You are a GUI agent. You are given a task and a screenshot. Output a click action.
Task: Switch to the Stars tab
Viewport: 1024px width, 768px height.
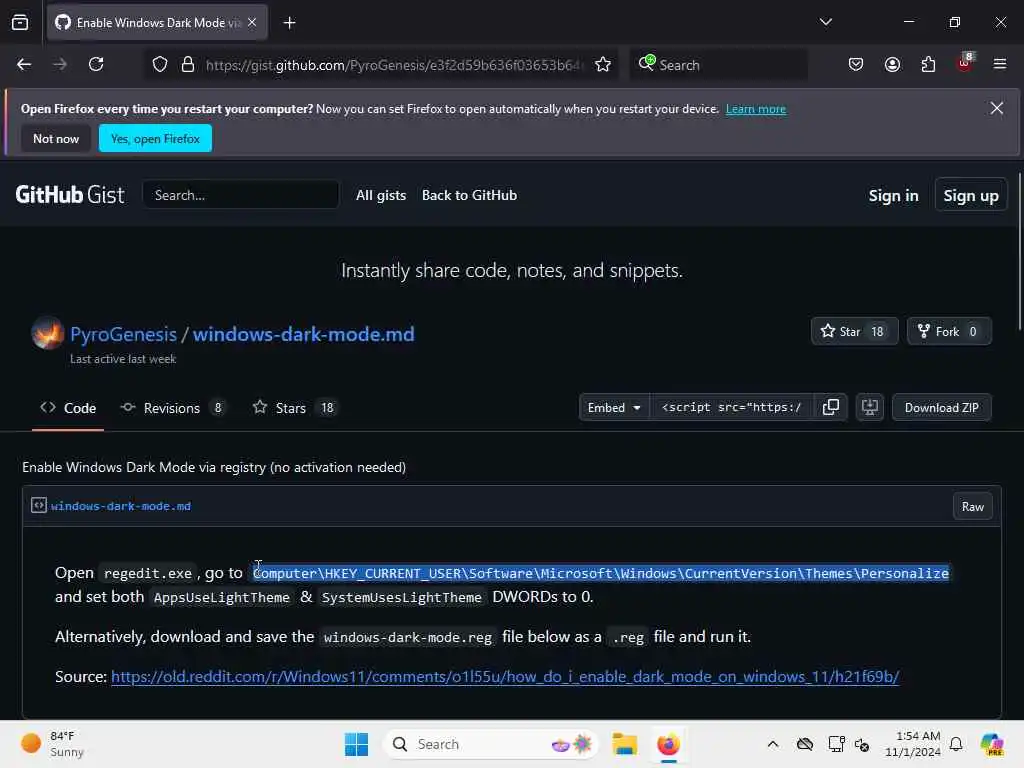[x=294, y=408]
